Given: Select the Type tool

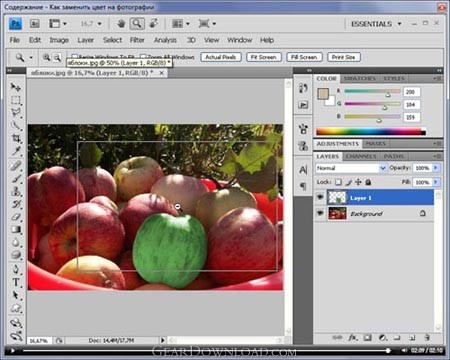Looking at the screenshot, I should (x=16, y=282).
